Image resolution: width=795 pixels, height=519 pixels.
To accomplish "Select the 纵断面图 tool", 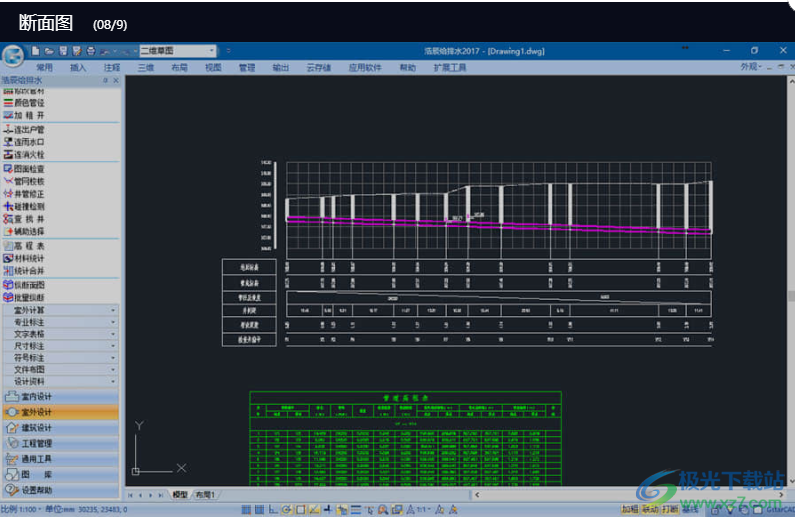I will [24, 285].
